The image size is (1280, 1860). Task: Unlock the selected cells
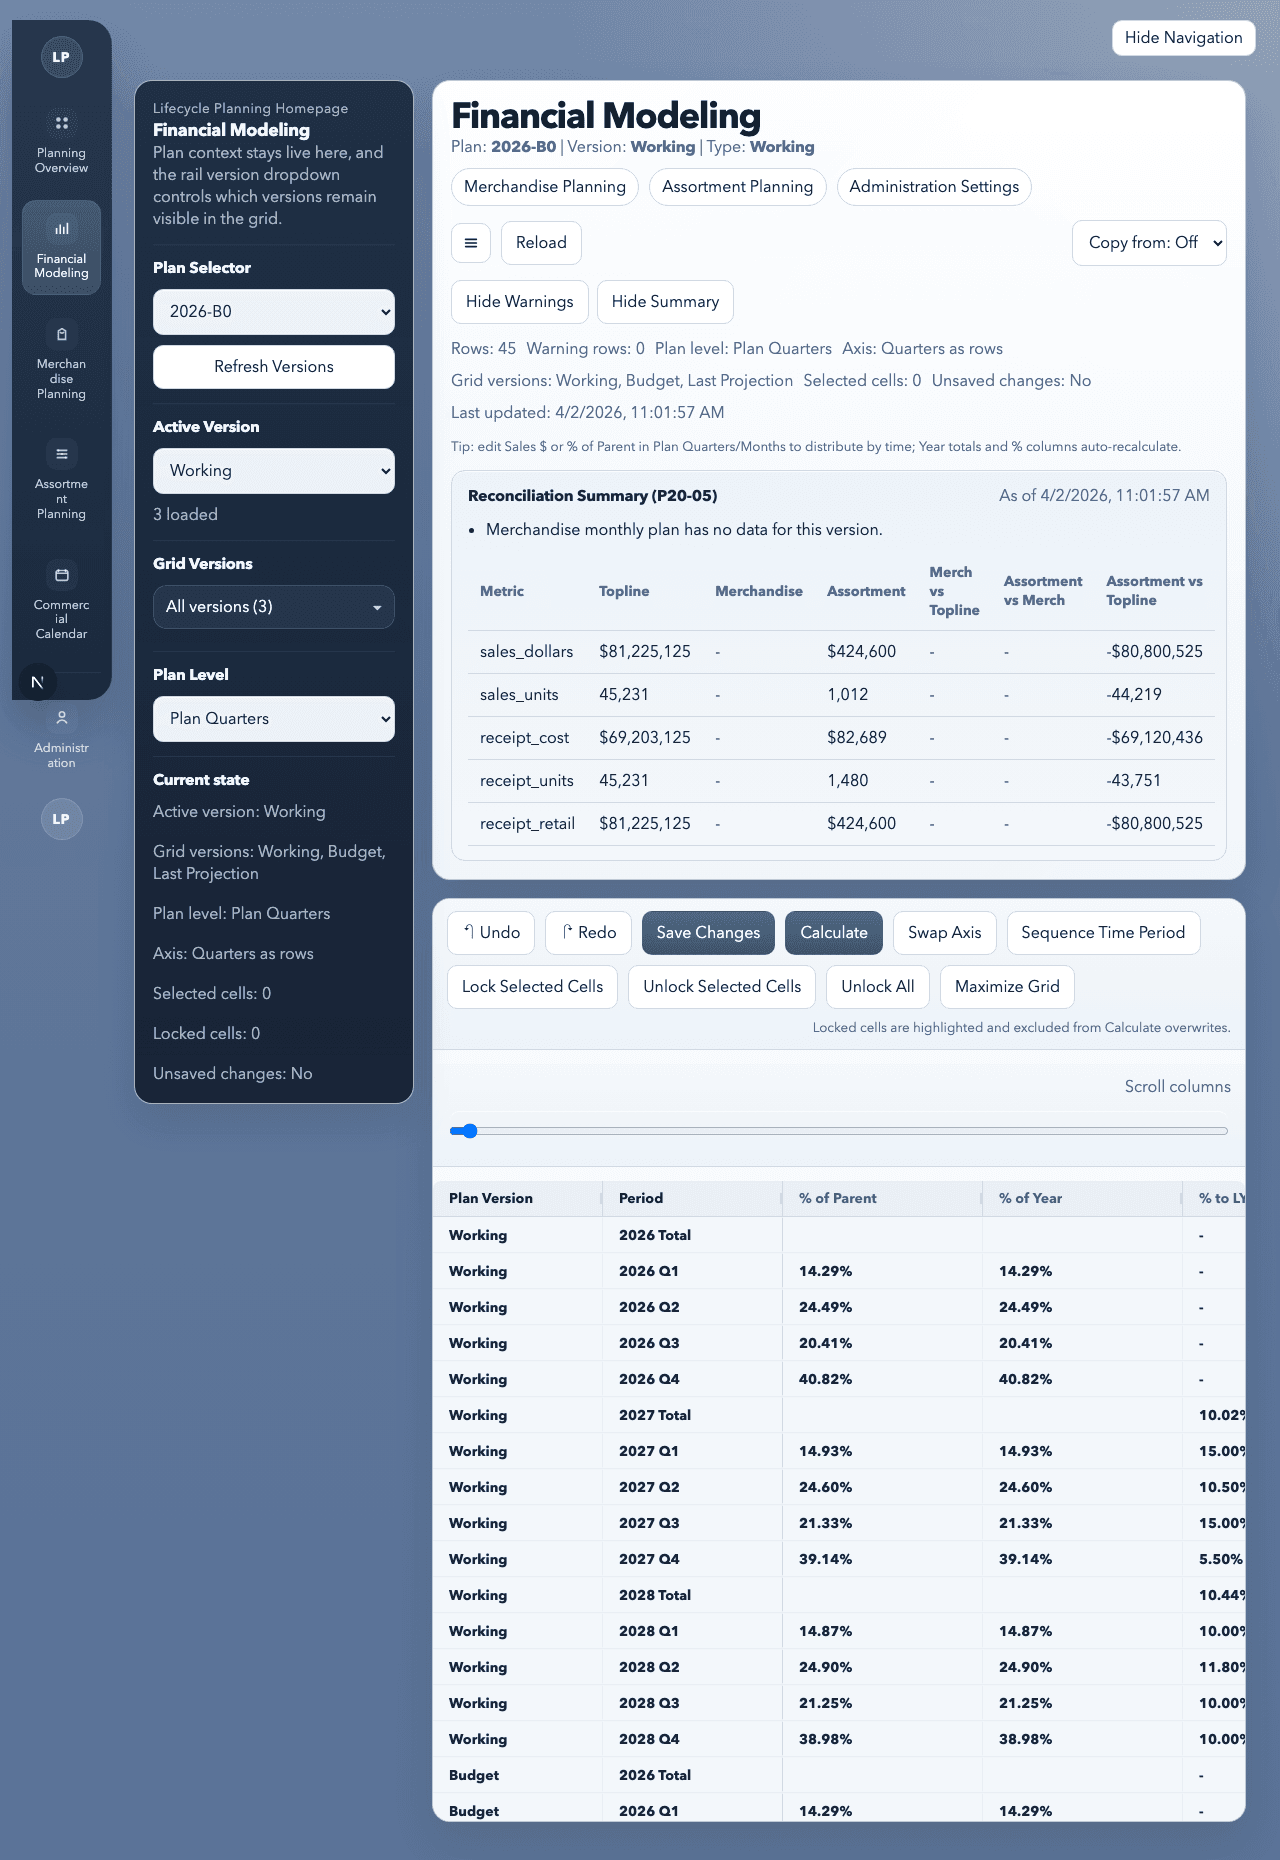[722, 987]
